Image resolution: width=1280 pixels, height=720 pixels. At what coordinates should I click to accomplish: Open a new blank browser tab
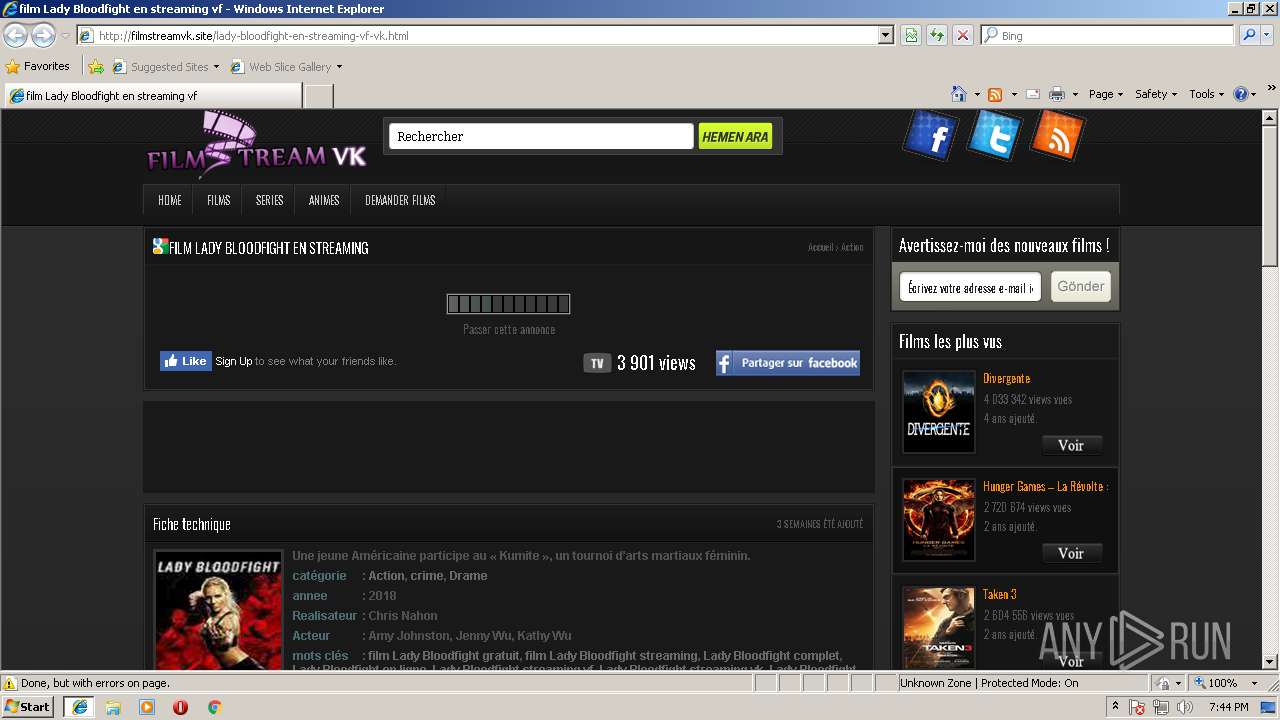[x=318, y=96]
